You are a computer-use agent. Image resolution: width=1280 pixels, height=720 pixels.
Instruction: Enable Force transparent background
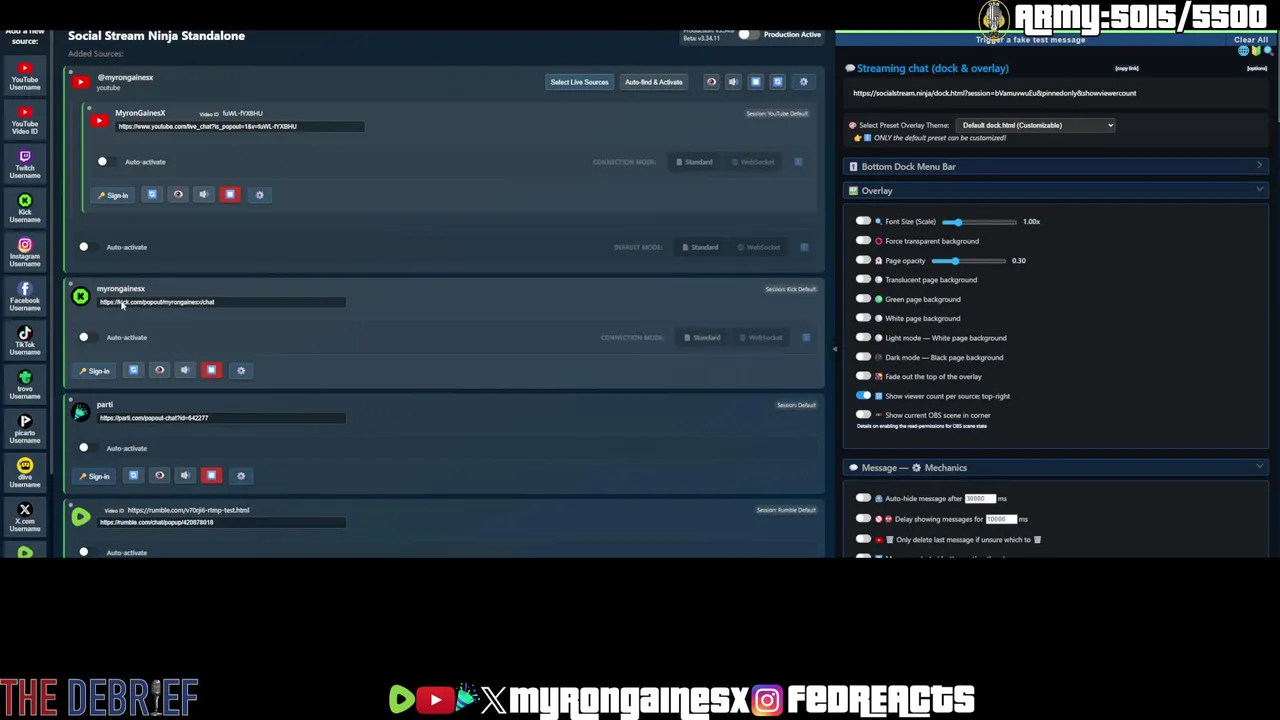click(863, 241)
